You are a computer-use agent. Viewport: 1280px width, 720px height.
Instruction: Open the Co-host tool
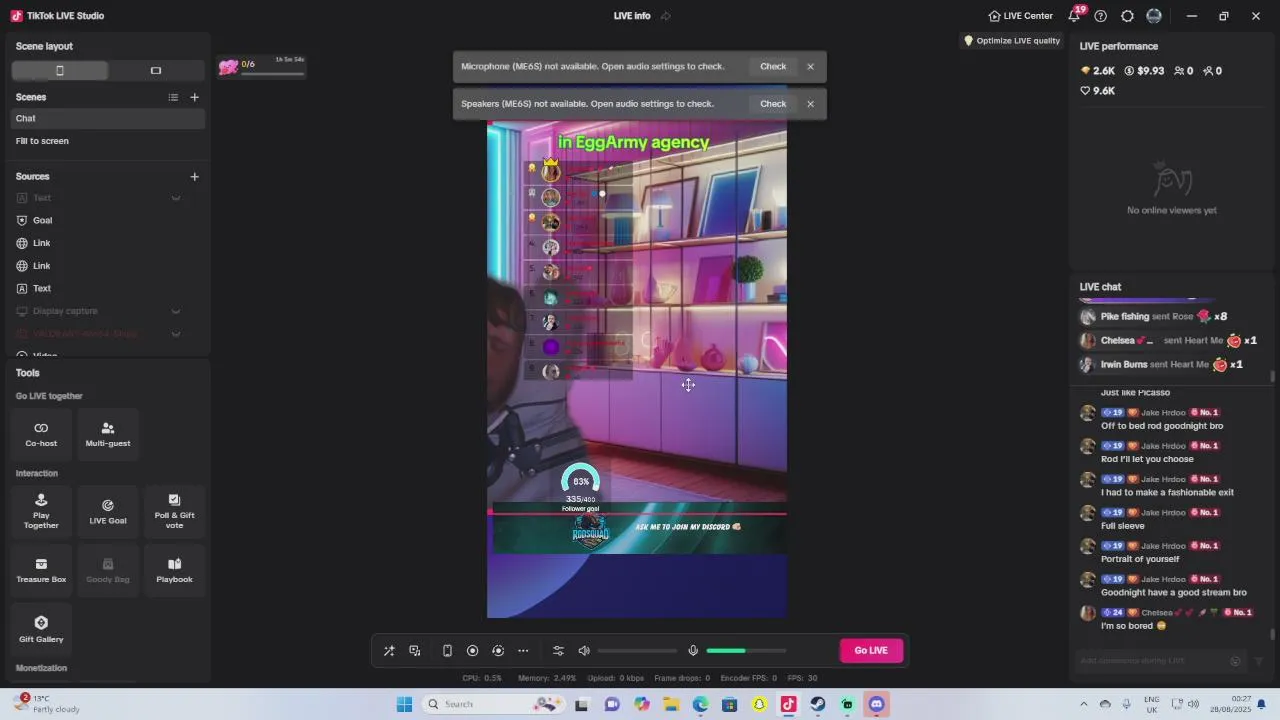pyautogui.click(x=41, y=434)
